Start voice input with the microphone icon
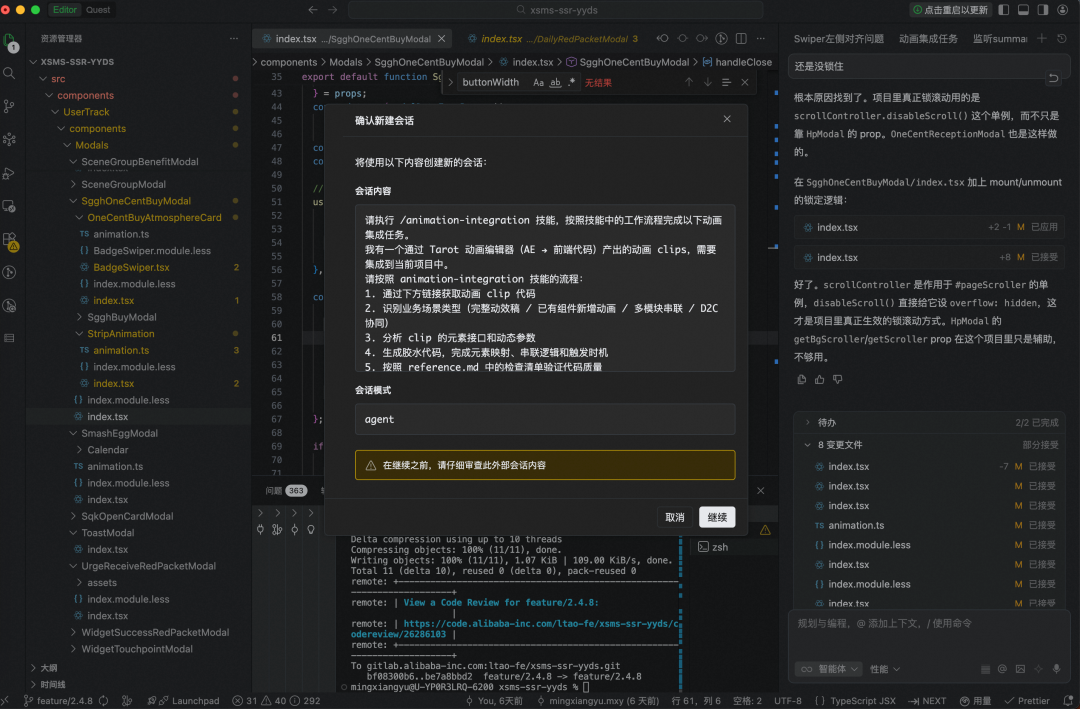 coord(1057,669)
